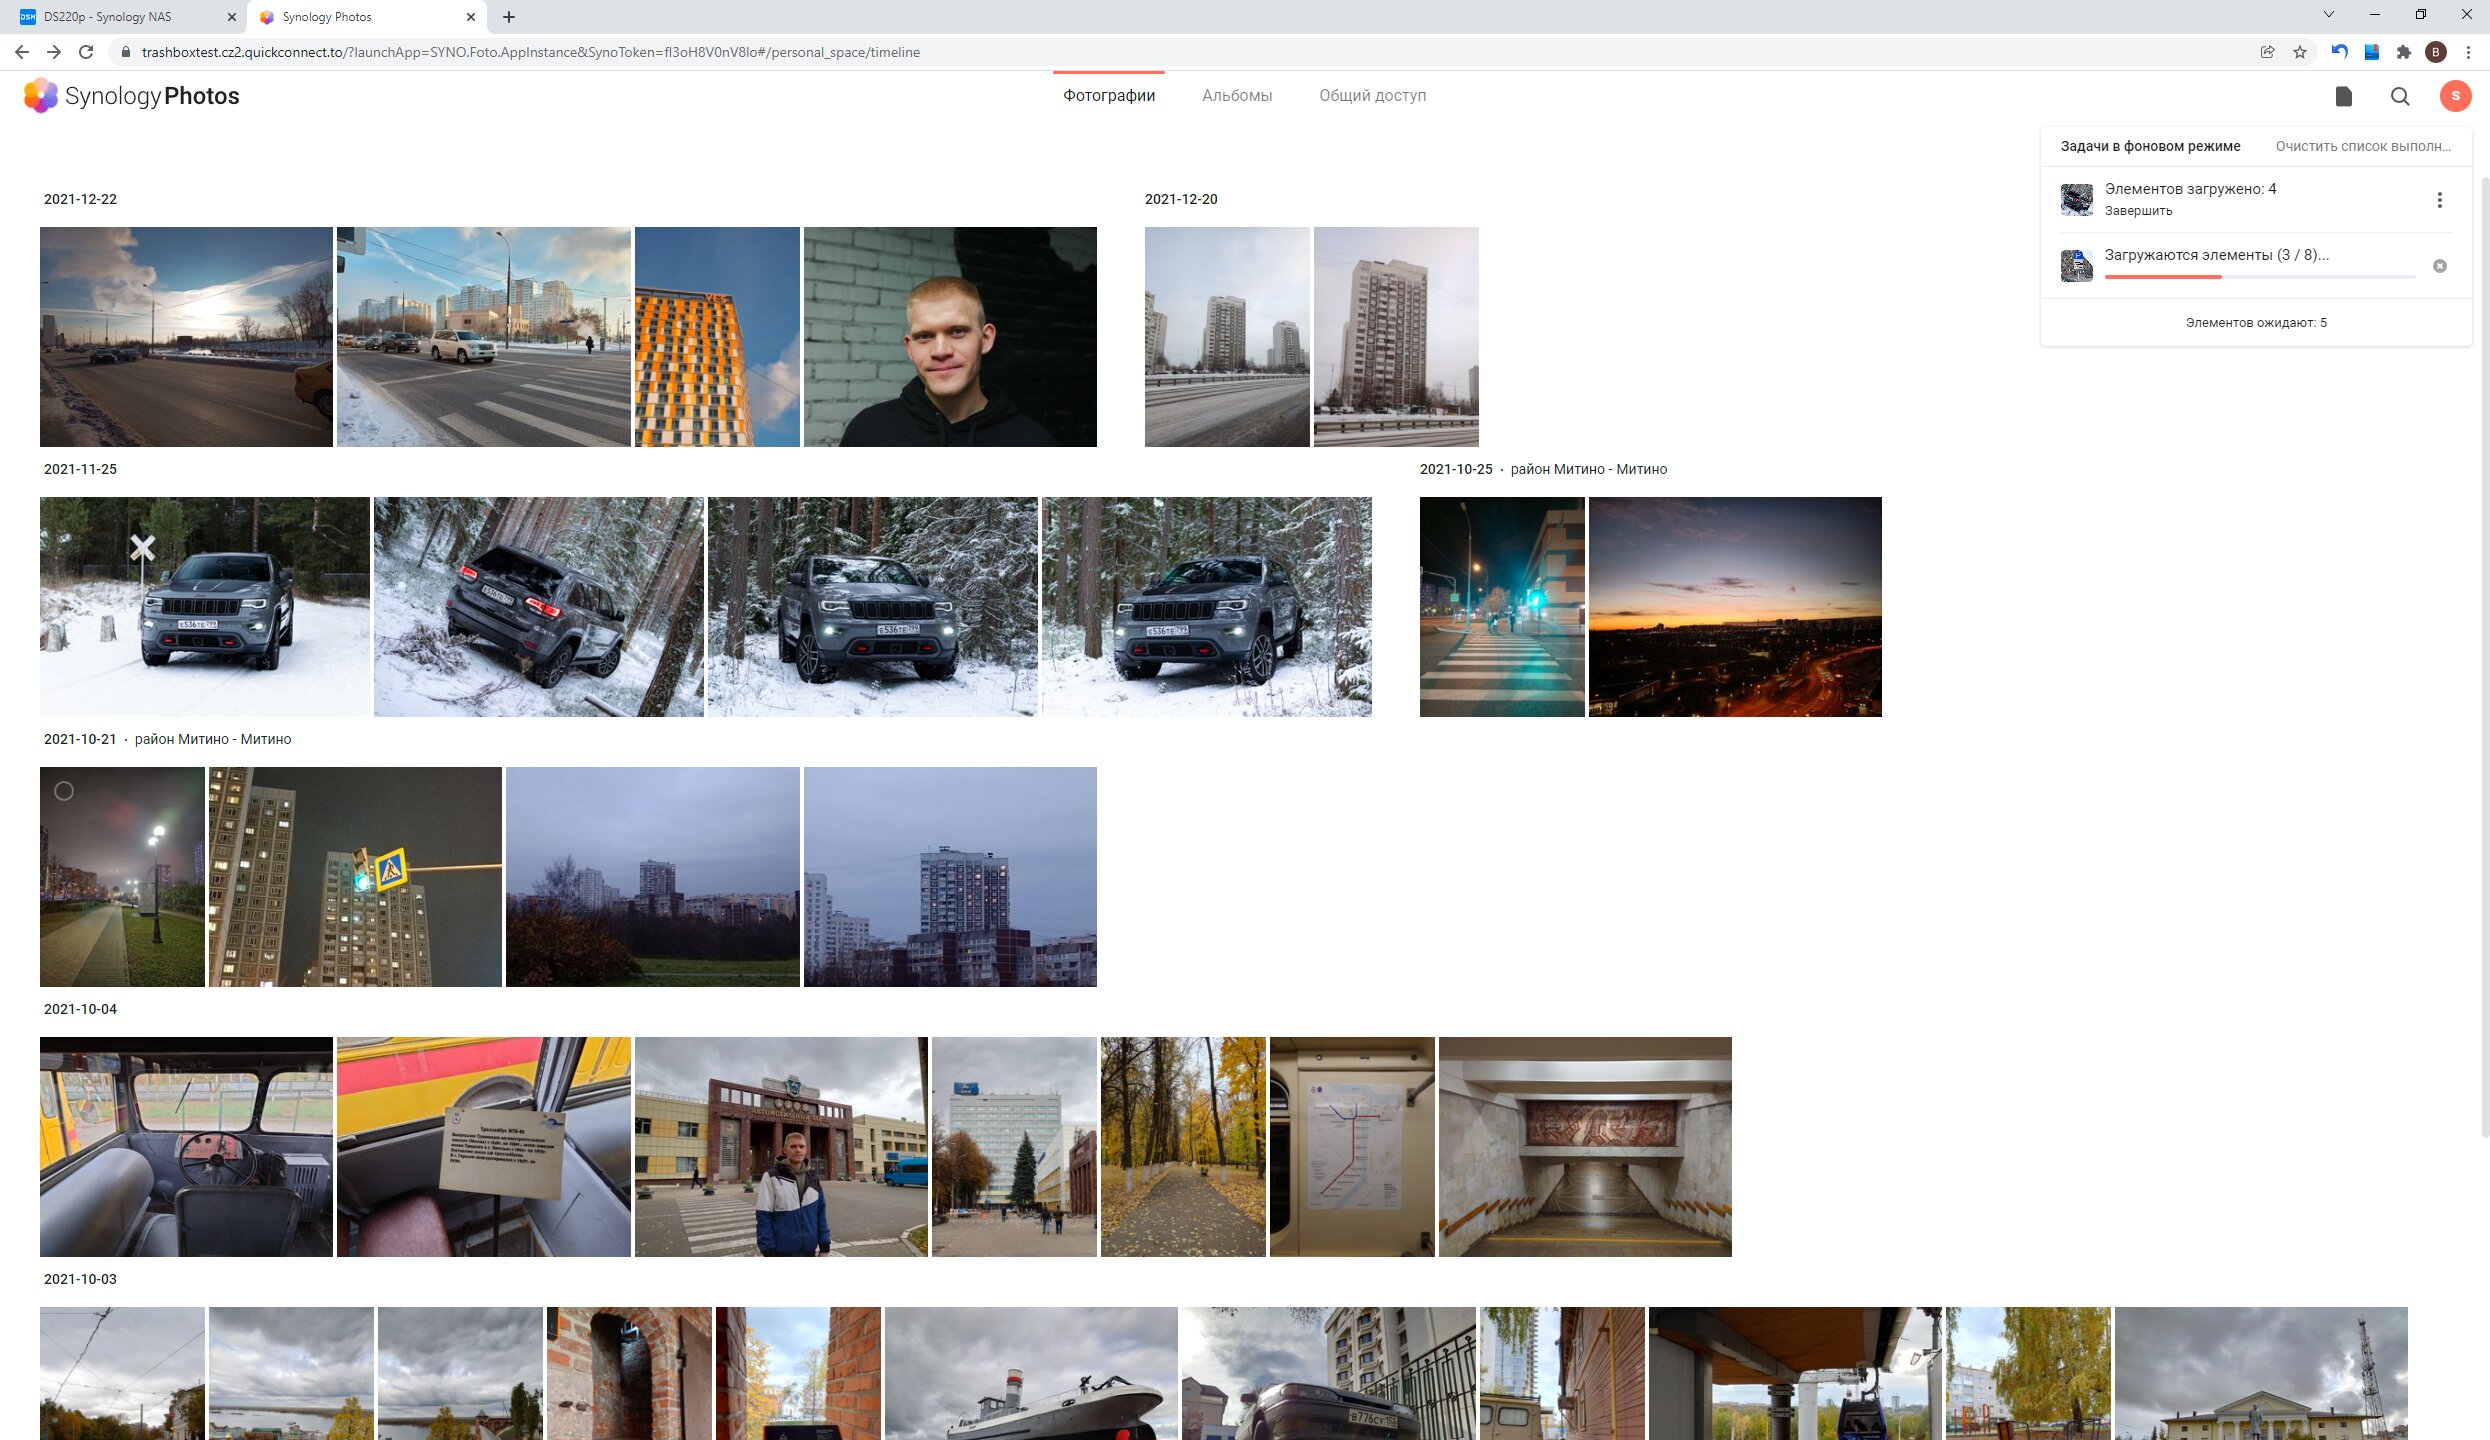Click the page vertical scrollbar
This screenshot has height=1440, width=2490.
coord(2485,655)
